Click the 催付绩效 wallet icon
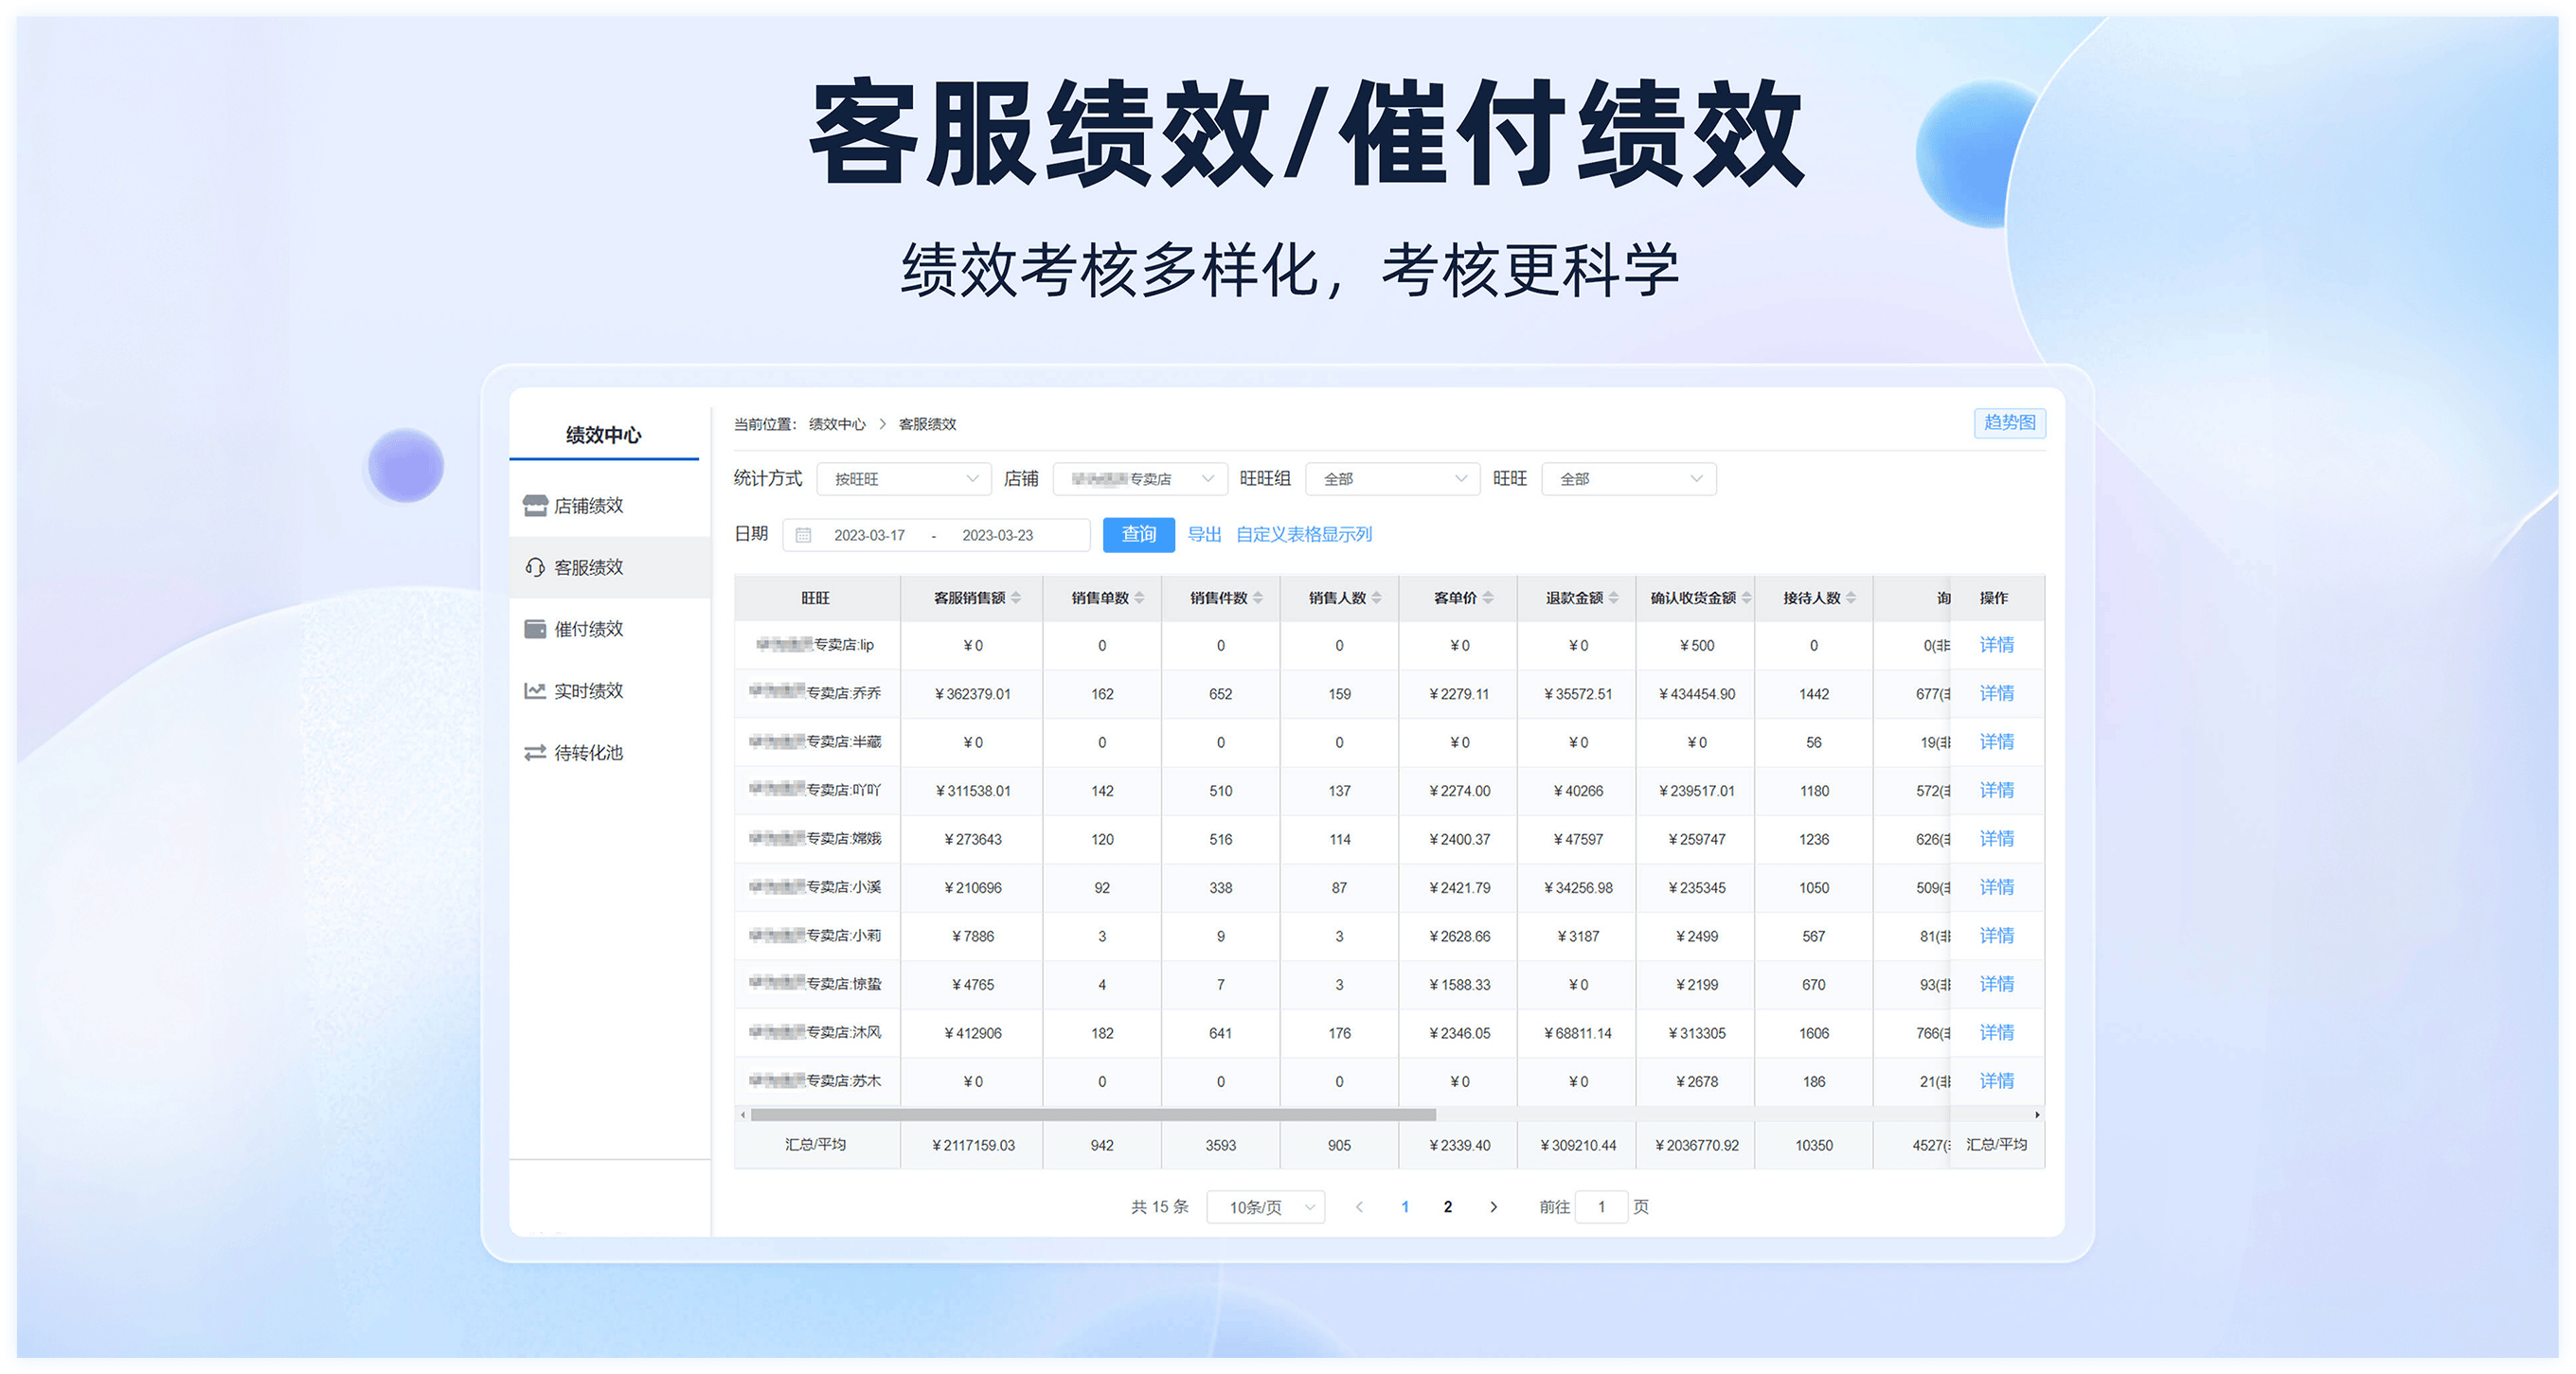Image resolution: width=2576 pixels, height=1374 pixels. click(x=535, y=629)
